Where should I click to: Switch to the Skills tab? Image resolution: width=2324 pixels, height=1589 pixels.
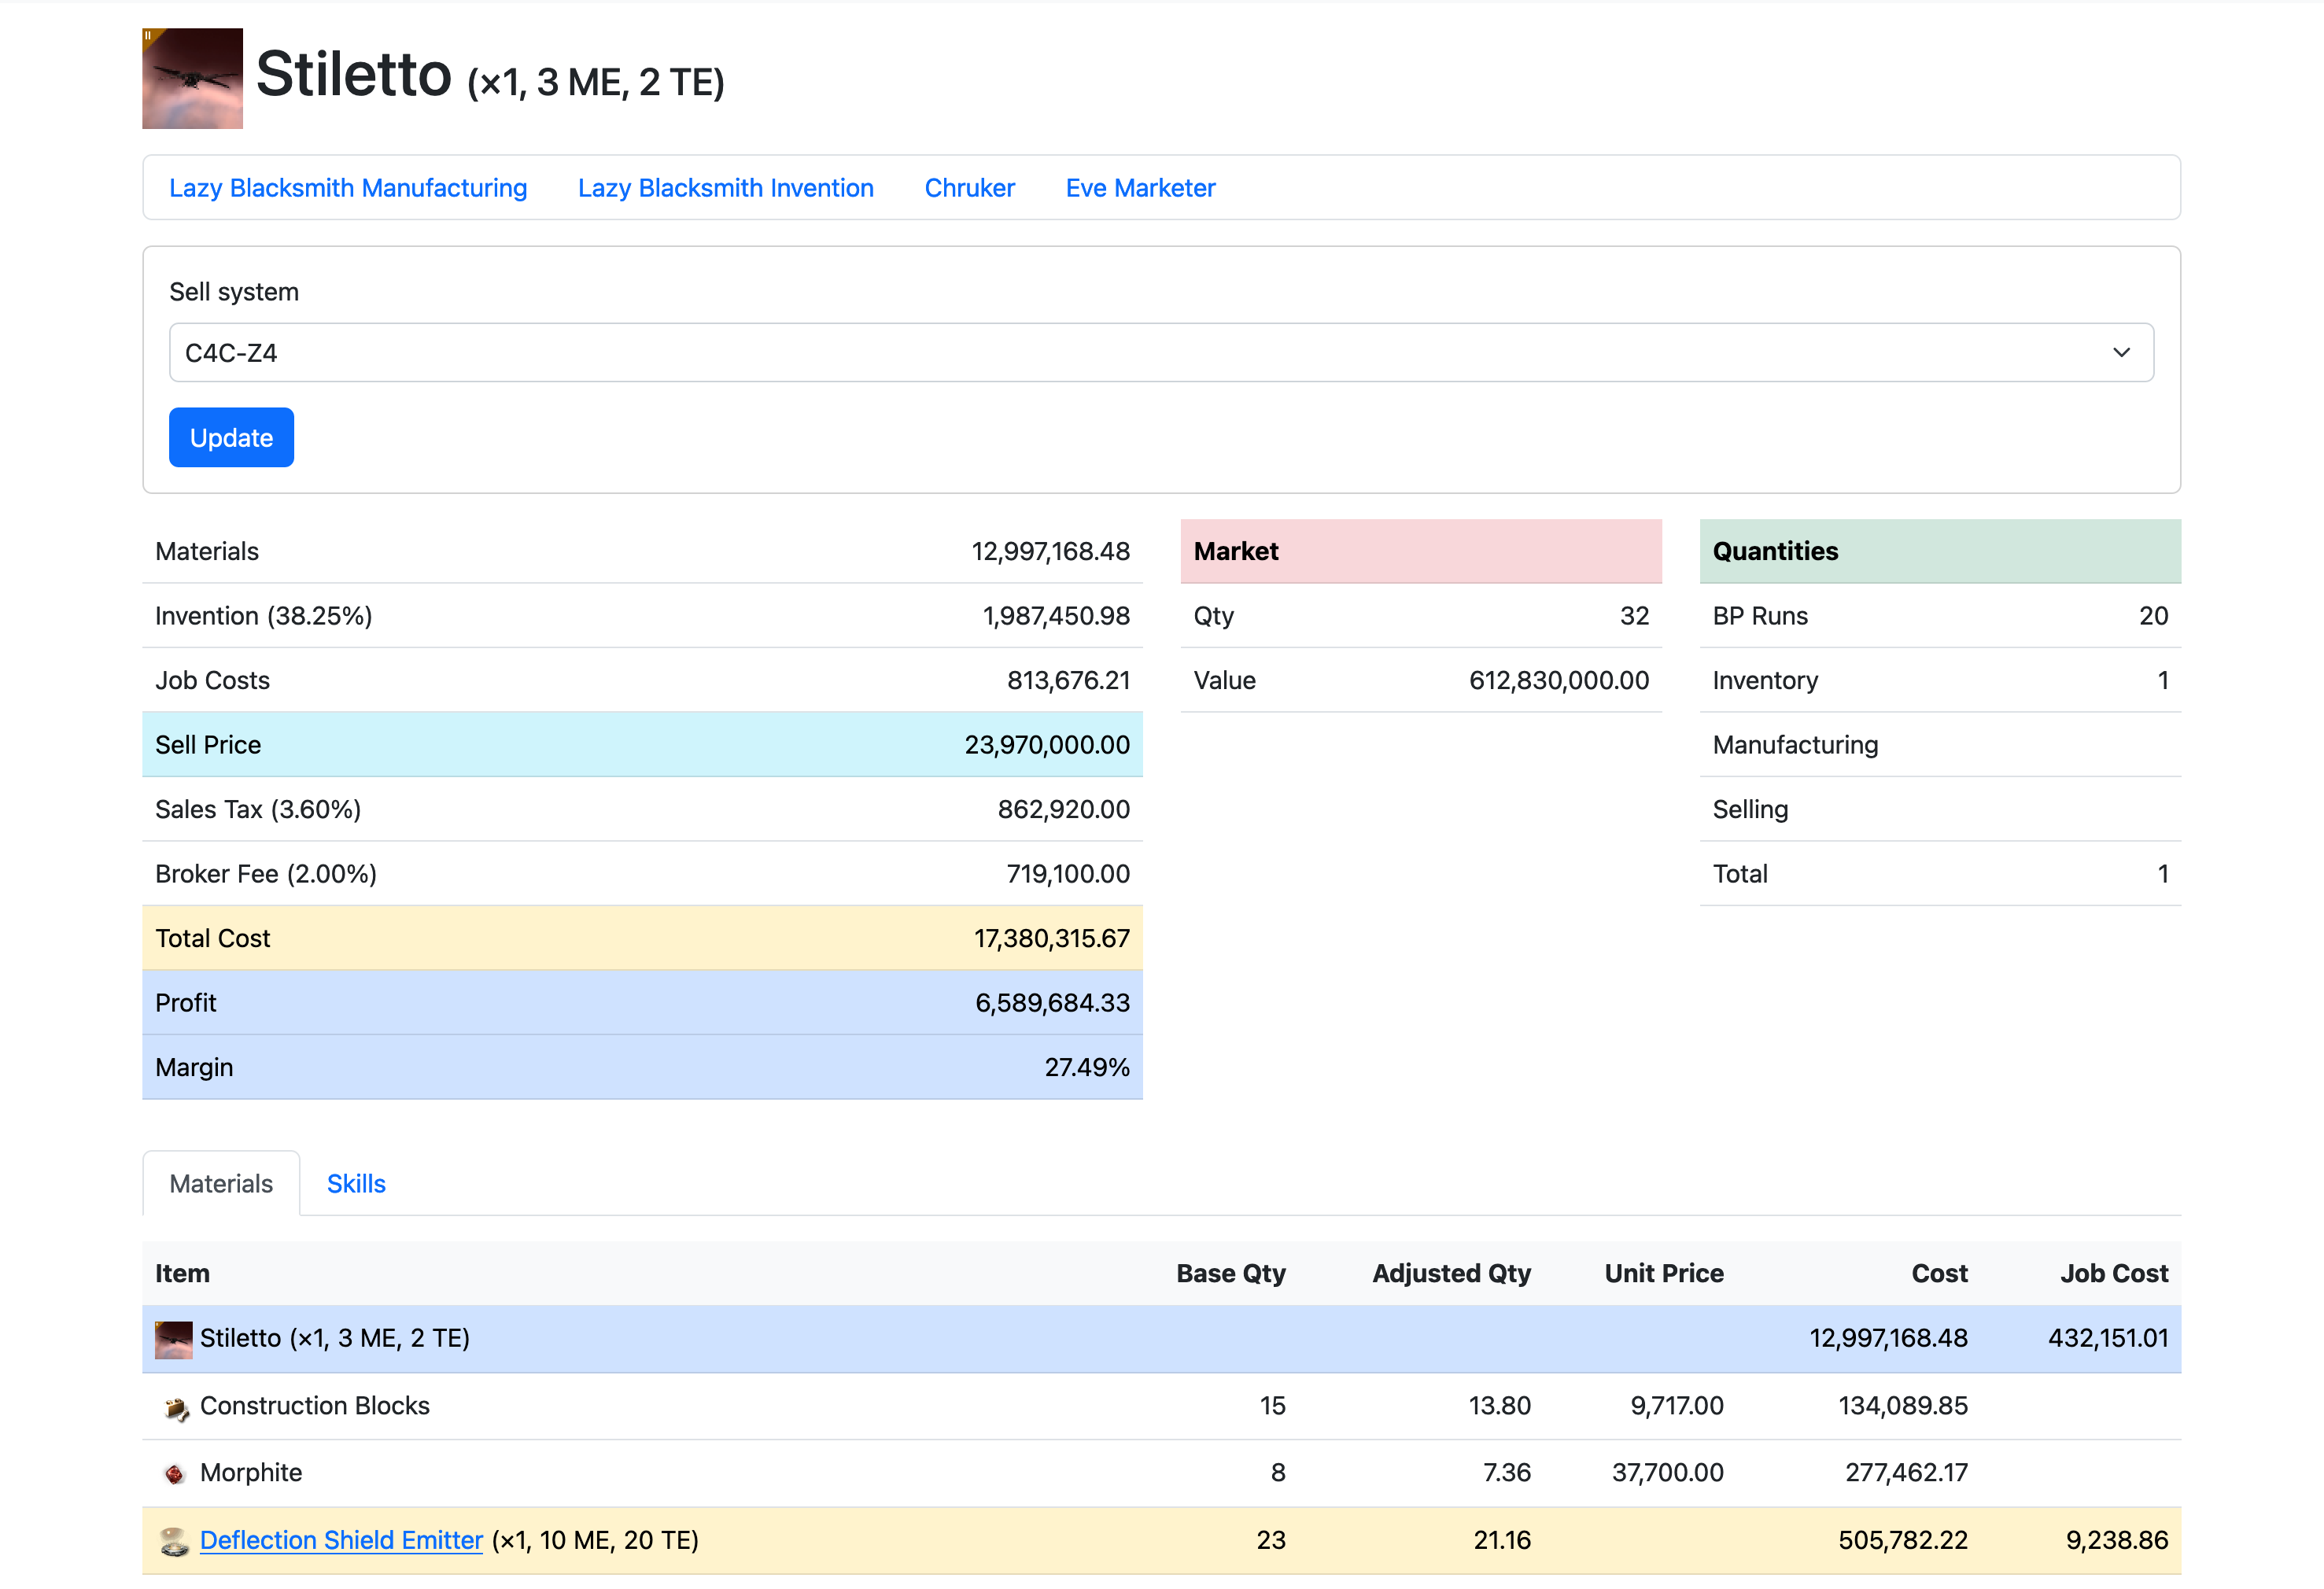[356, 1184]
